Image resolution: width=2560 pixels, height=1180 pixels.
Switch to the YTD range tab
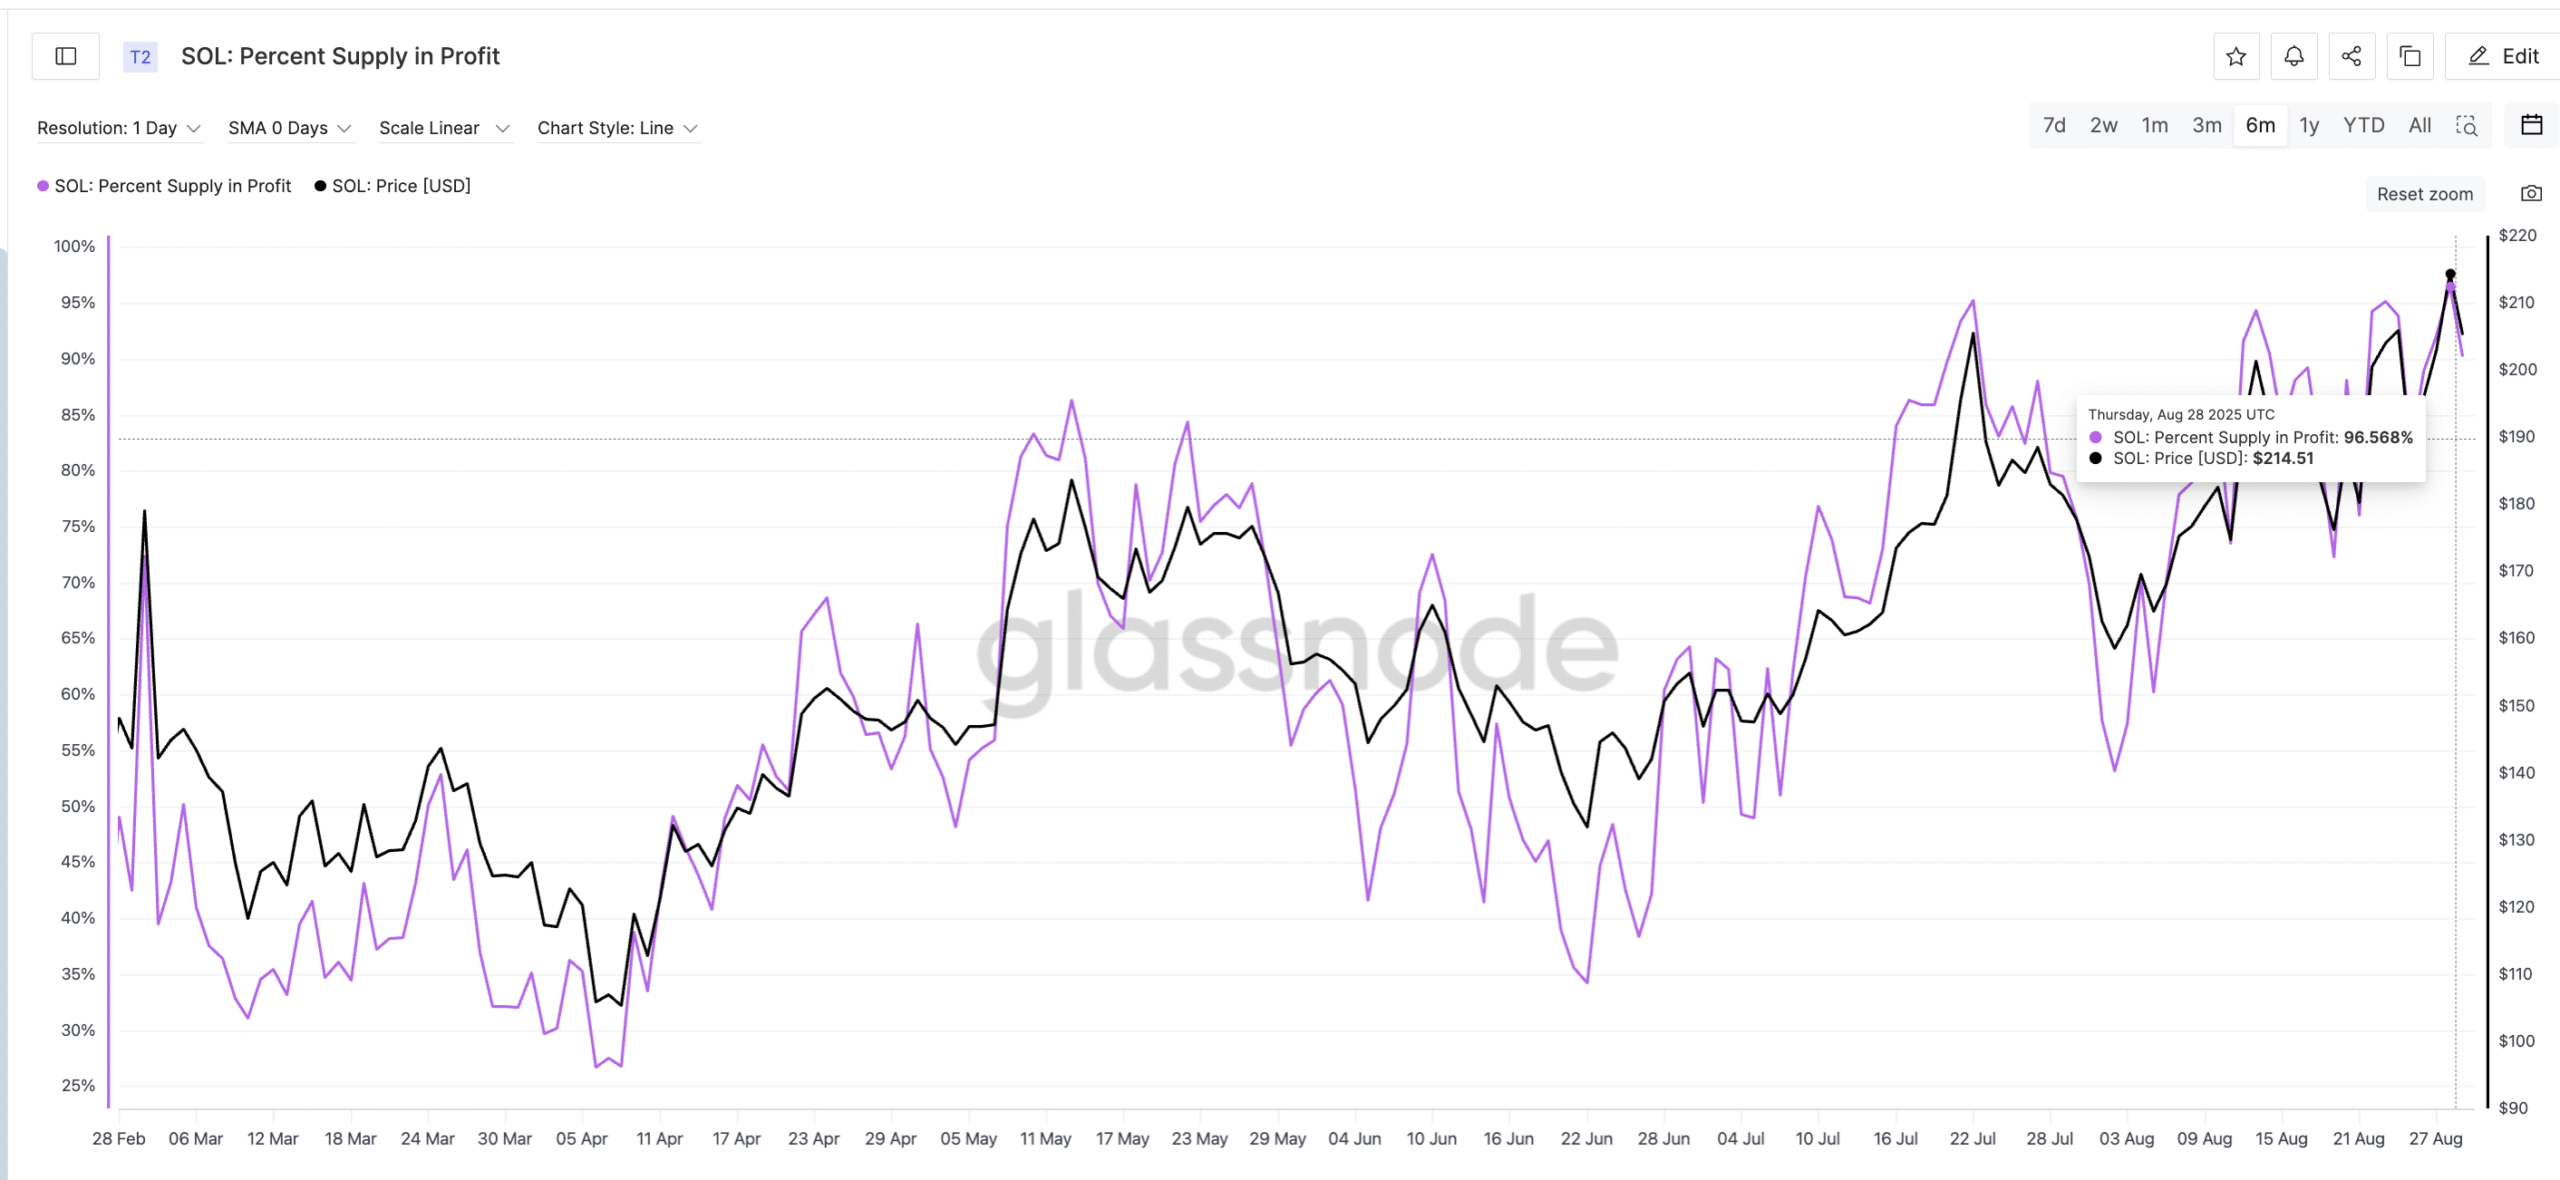[2363, 125]
